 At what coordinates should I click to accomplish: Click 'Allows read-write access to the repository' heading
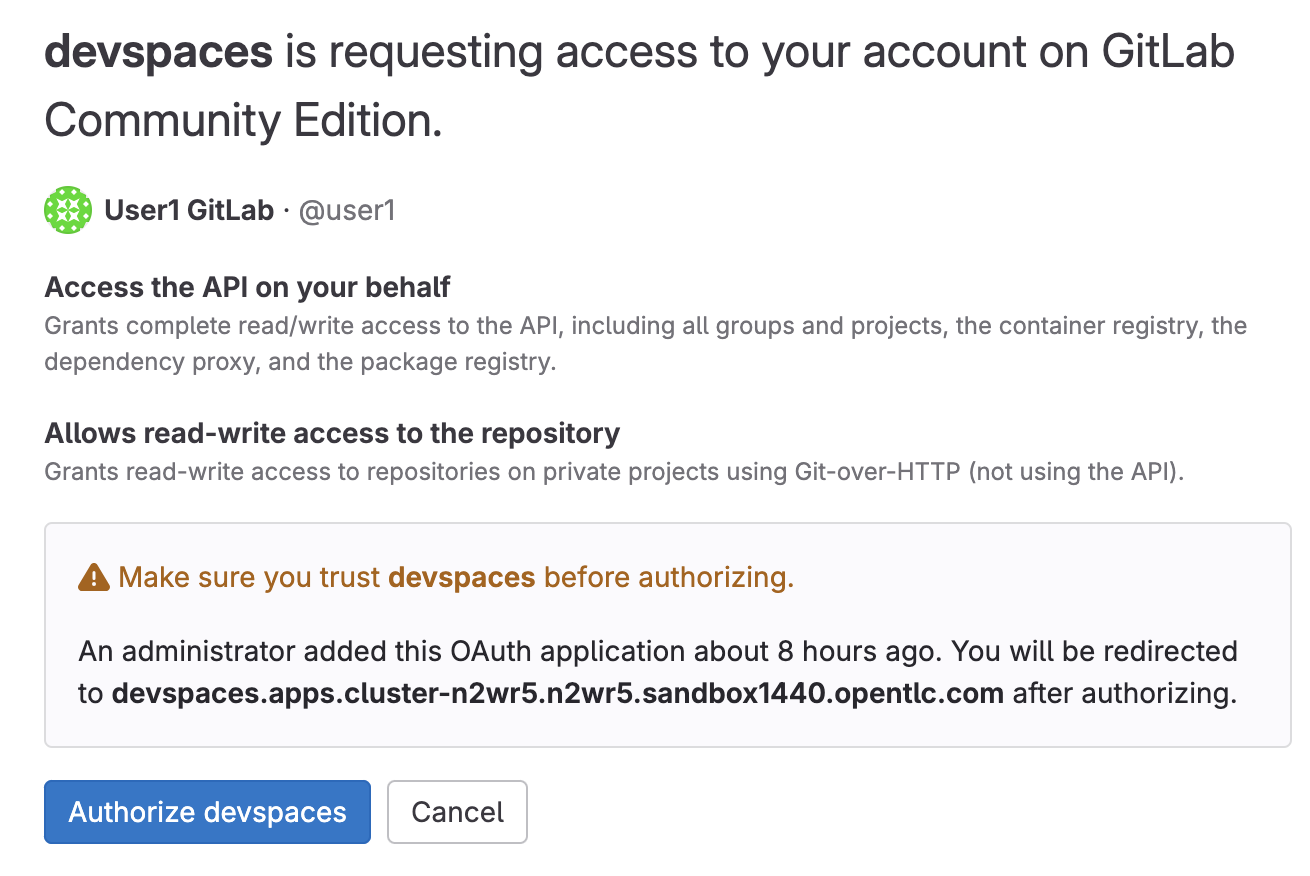pyautogui.click(x=332, y=433)
